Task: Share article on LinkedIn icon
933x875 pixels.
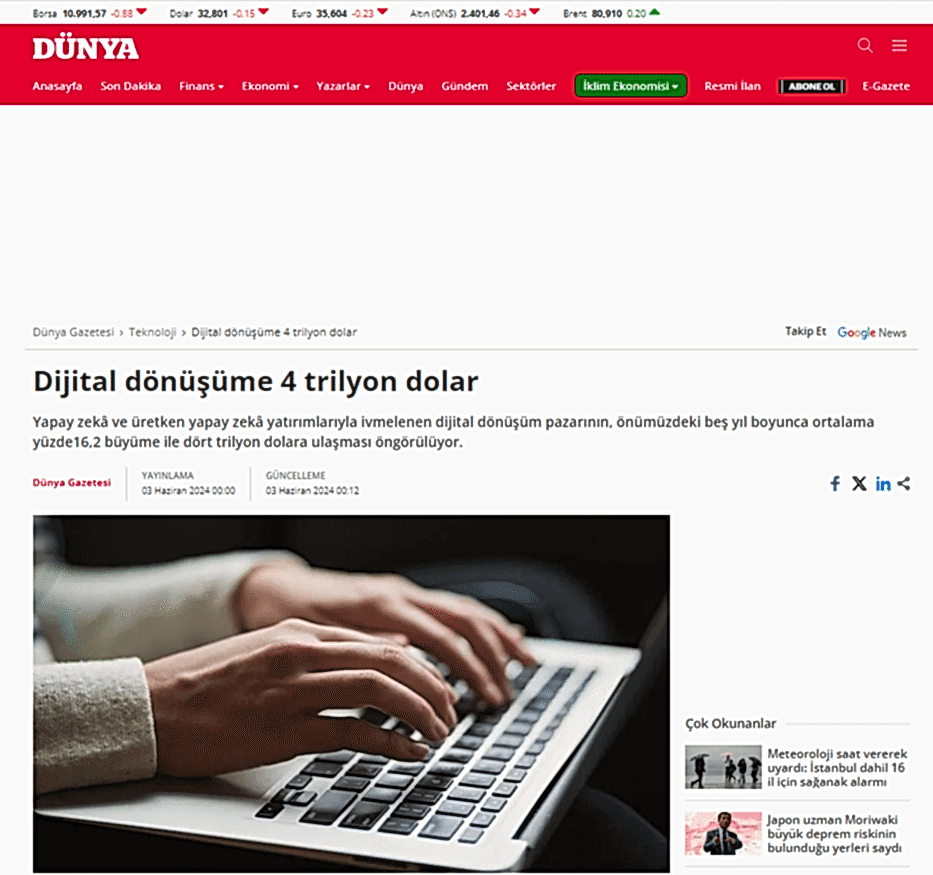Action: tap(883, 484)
